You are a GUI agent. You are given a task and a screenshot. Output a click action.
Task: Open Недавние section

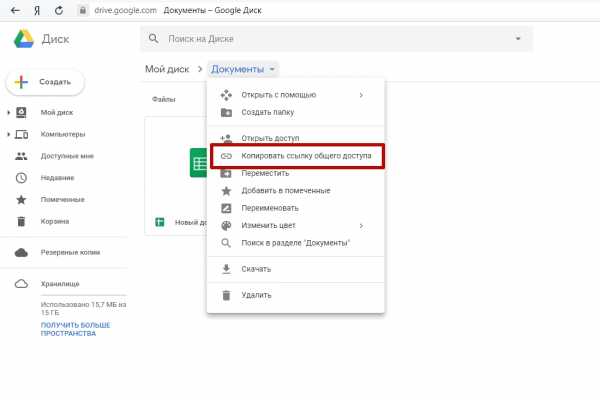[57, 178]
